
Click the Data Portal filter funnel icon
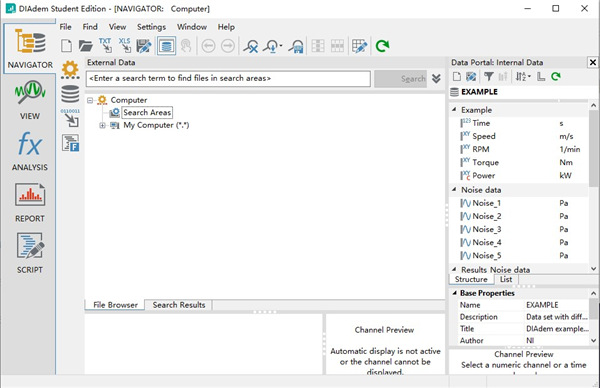tap(488, 77)
